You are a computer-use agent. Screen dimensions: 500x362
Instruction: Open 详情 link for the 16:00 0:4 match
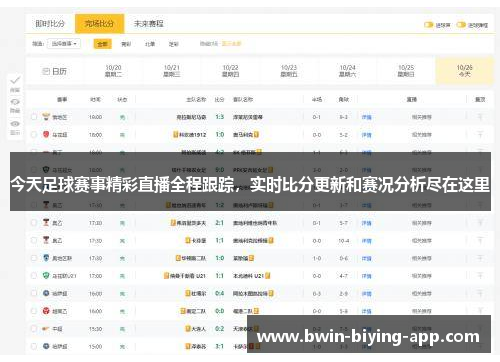click(366, 293)
